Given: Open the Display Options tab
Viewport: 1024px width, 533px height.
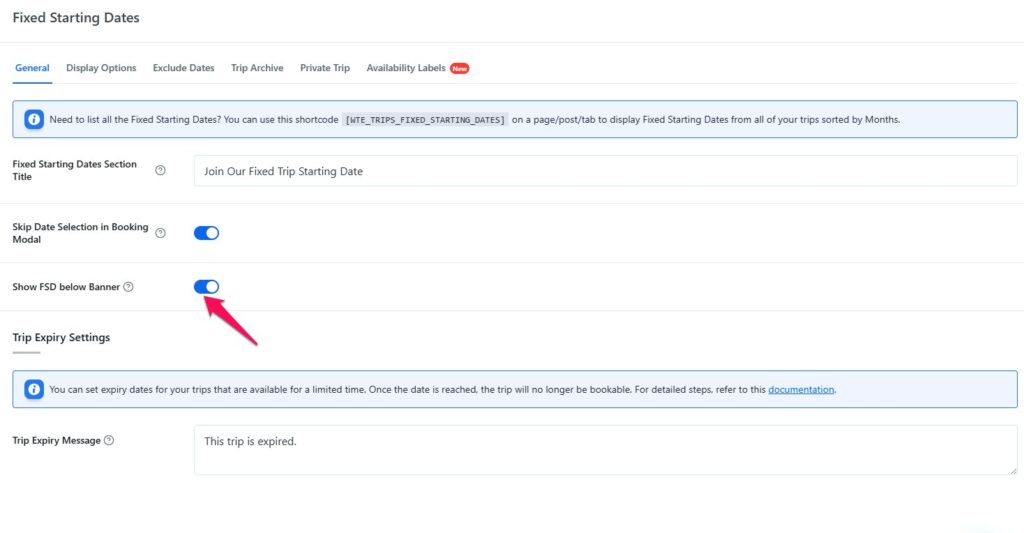Looking at the screenshot, I should coord(101,68).
